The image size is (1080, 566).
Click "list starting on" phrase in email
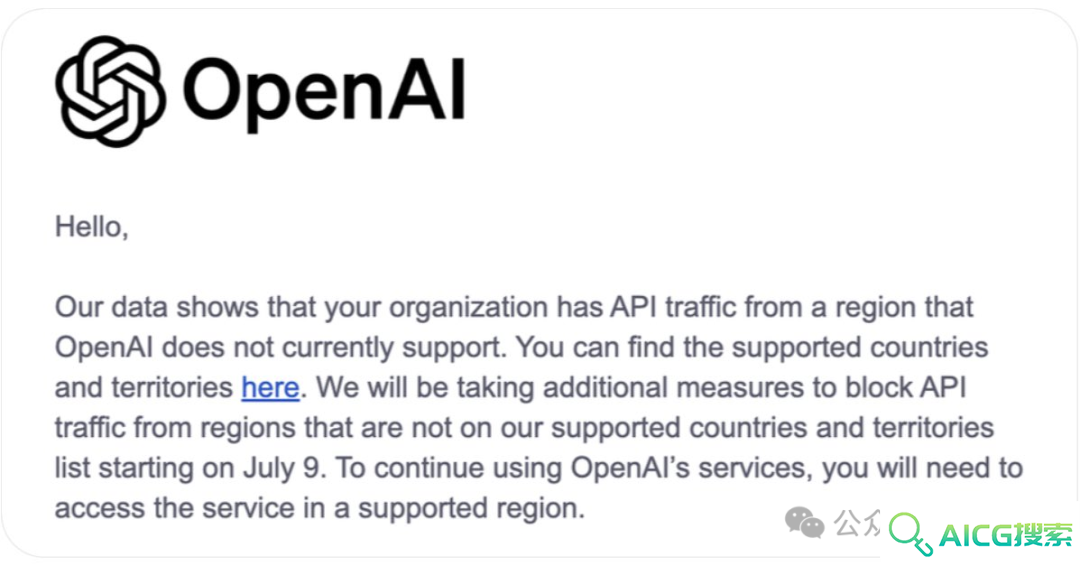pyautogui.click(x=145, y=469)
